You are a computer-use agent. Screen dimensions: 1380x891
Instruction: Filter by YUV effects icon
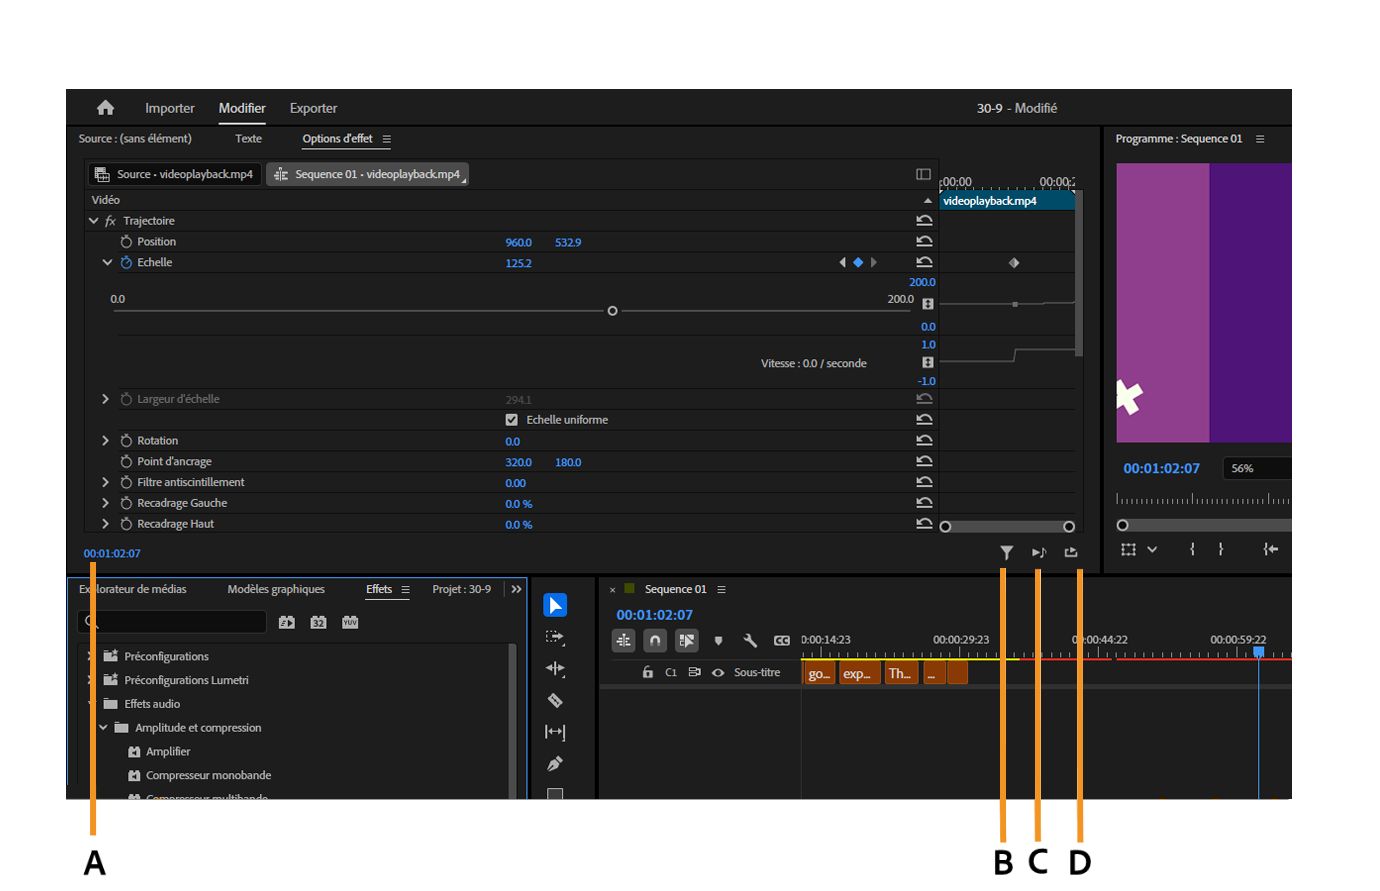tap(350, 622)
